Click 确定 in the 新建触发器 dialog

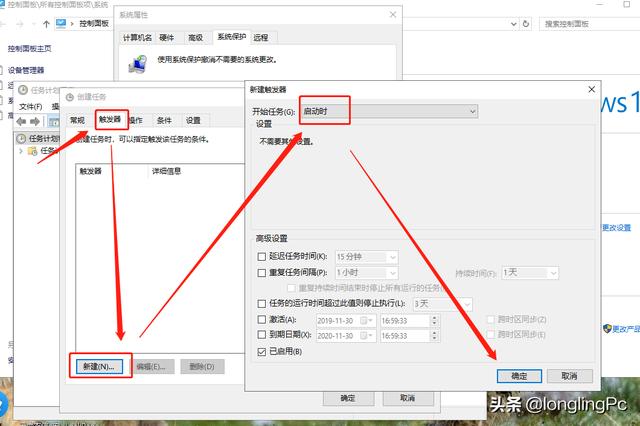coord(519,376)
